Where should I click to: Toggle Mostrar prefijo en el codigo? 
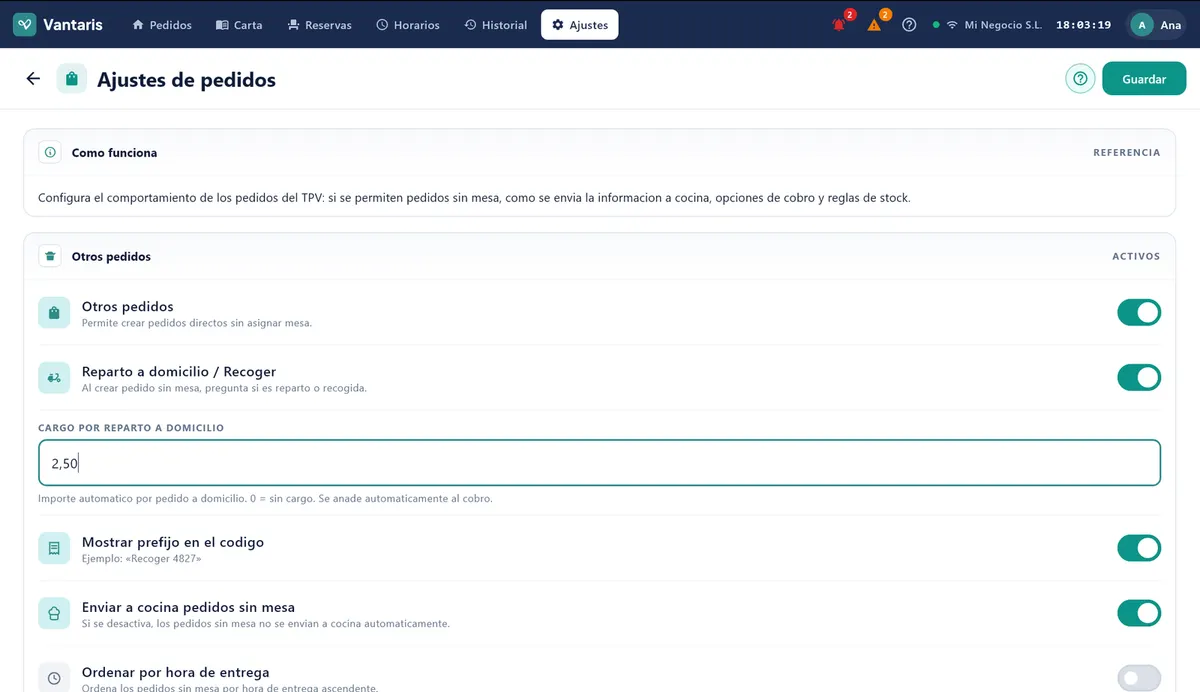coord(1139,548)
